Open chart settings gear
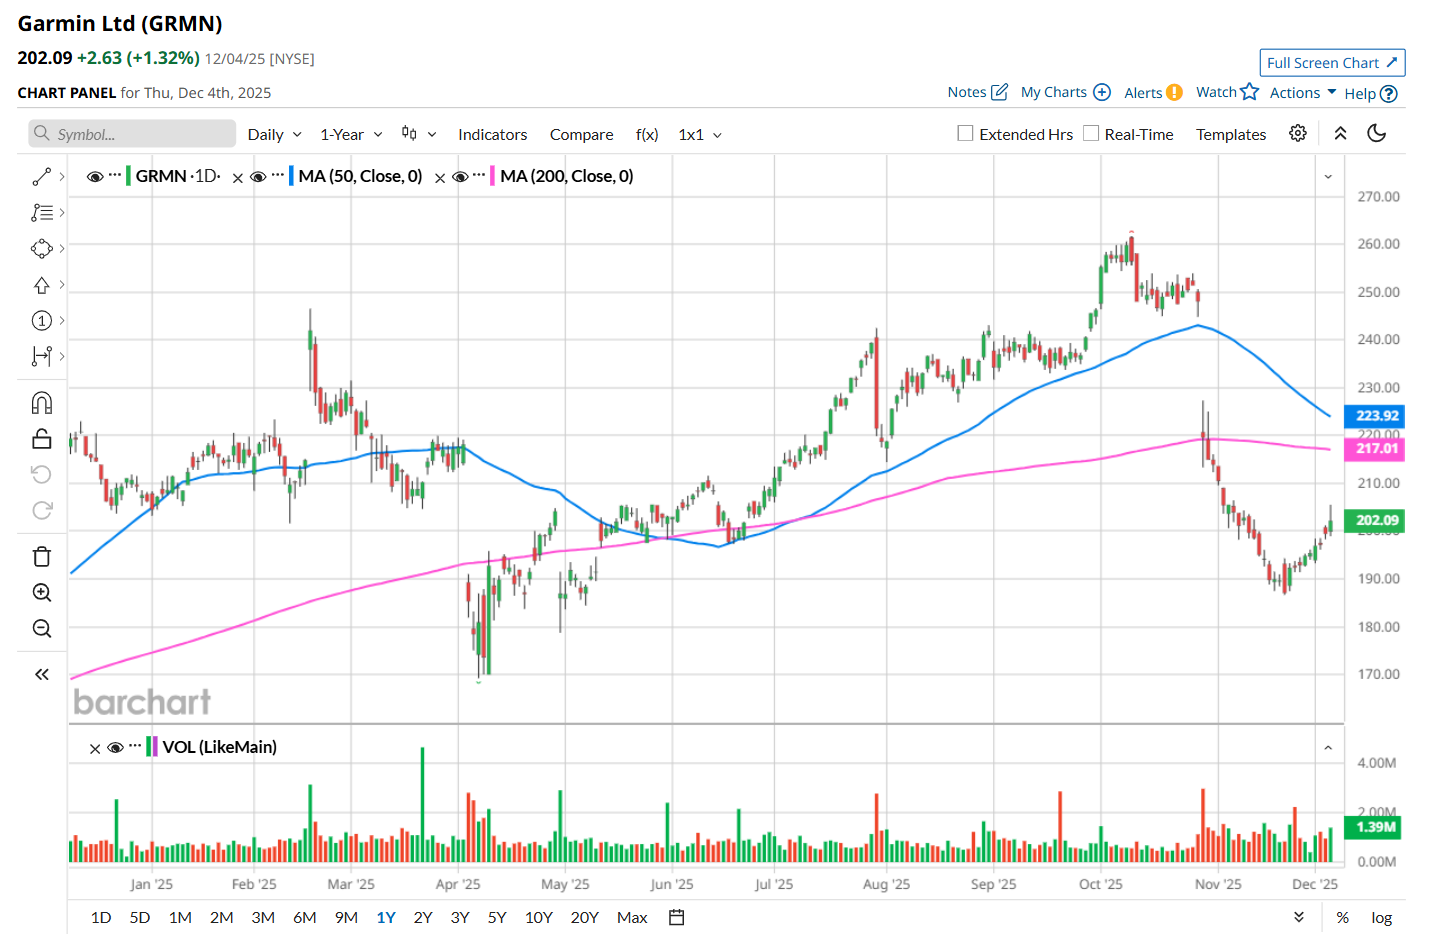The image size is (1453, 939). (1298, 134)
